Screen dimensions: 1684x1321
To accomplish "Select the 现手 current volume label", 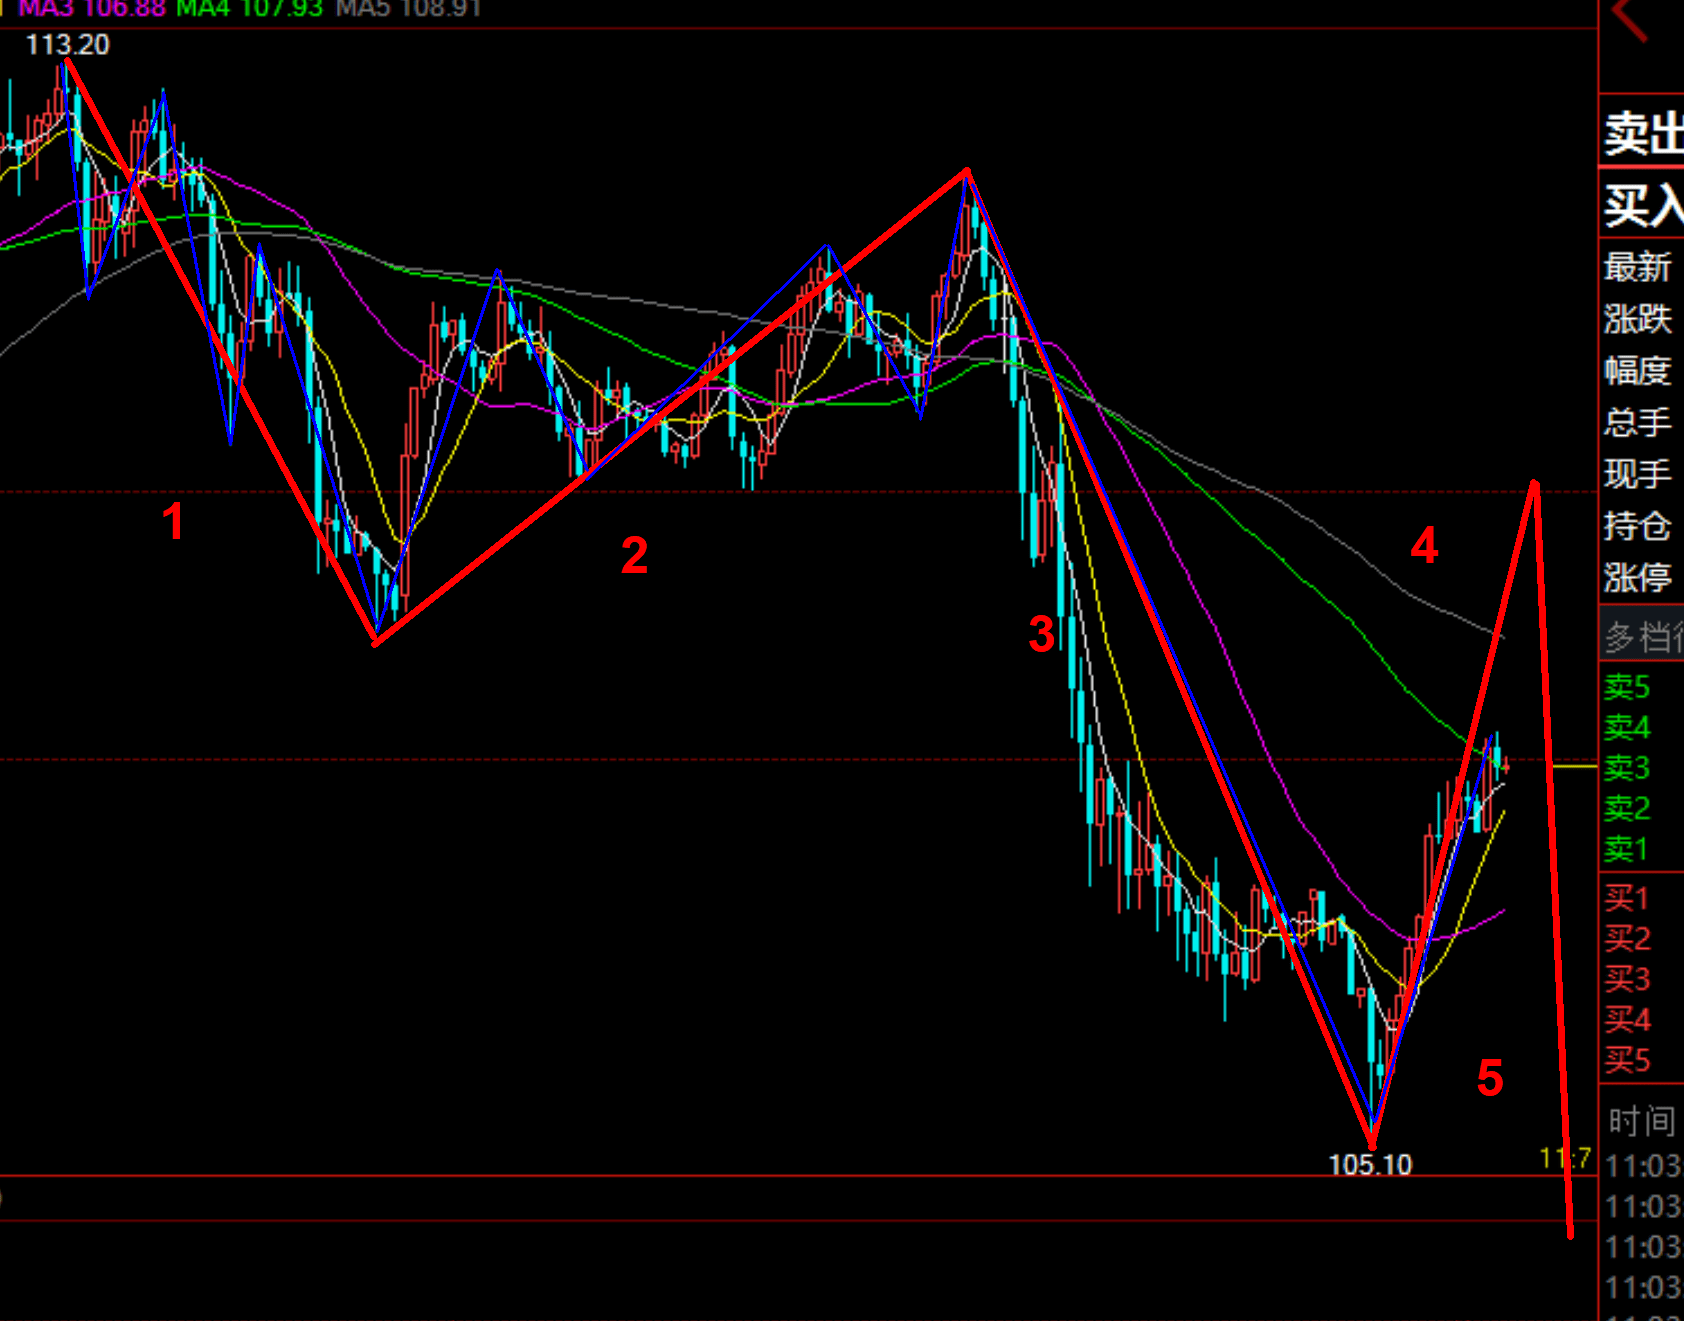I will click(1637, 474).
